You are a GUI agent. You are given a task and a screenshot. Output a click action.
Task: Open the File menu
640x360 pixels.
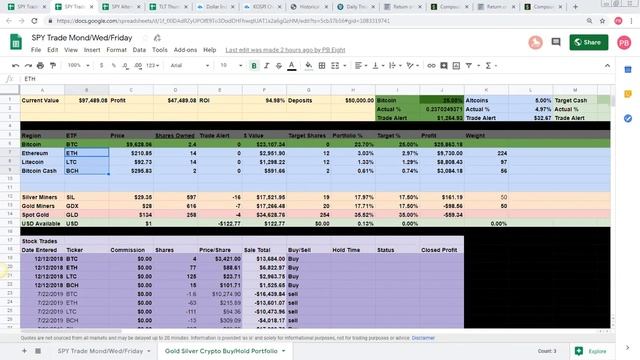[x=36, y=50]
